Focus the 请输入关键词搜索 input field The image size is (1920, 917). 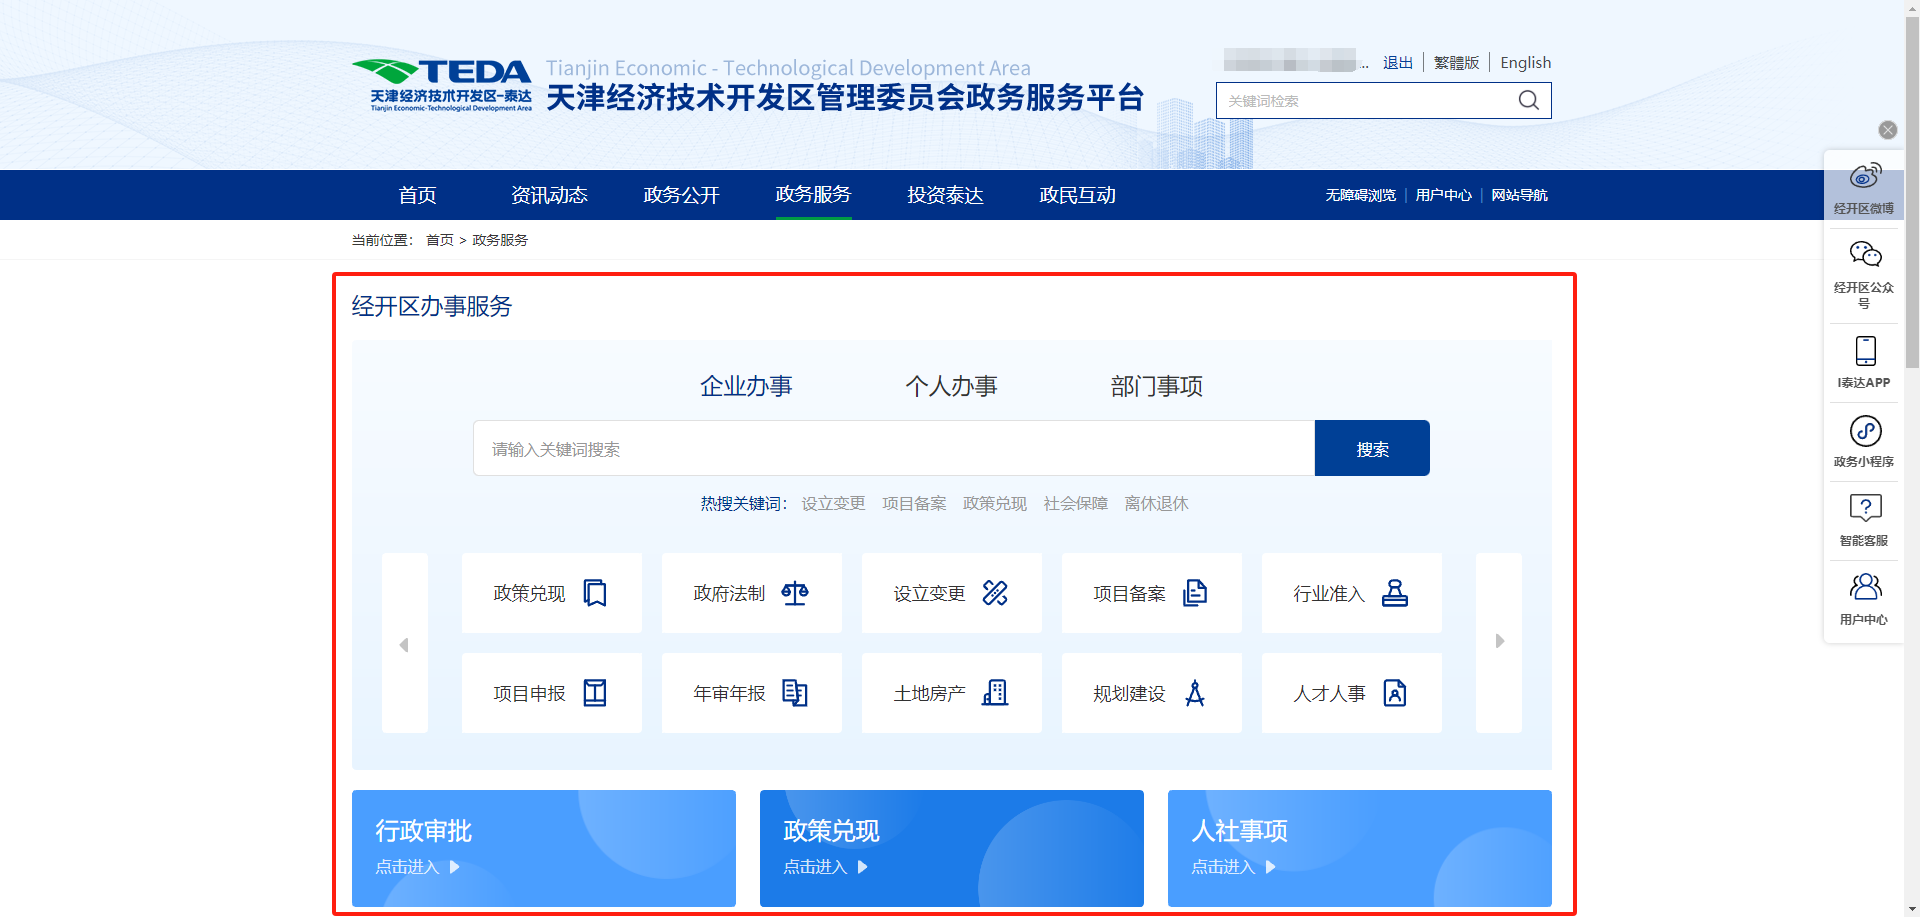(894, 448)
